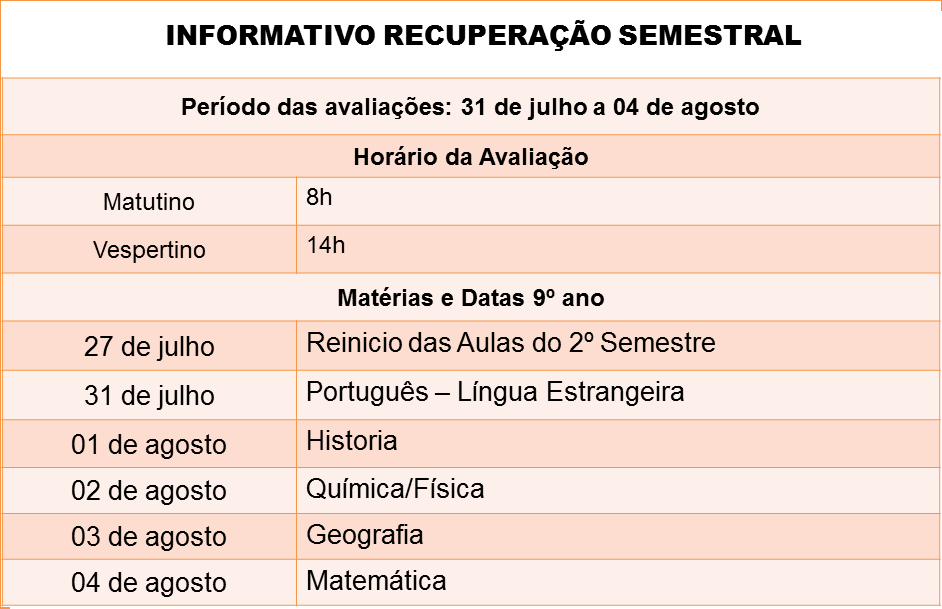942x609 pixels.
Task: Select the 02 de agosto date cell
Action: [149, 490]
